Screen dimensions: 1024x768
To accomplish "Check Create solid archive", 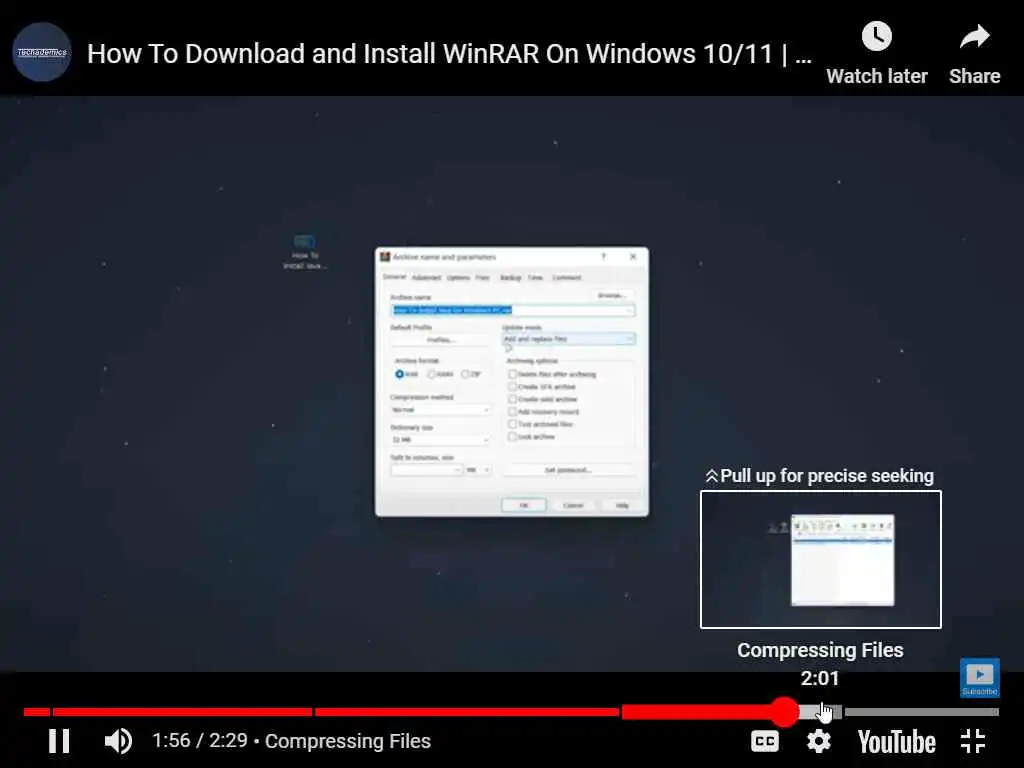I will 513,399.
